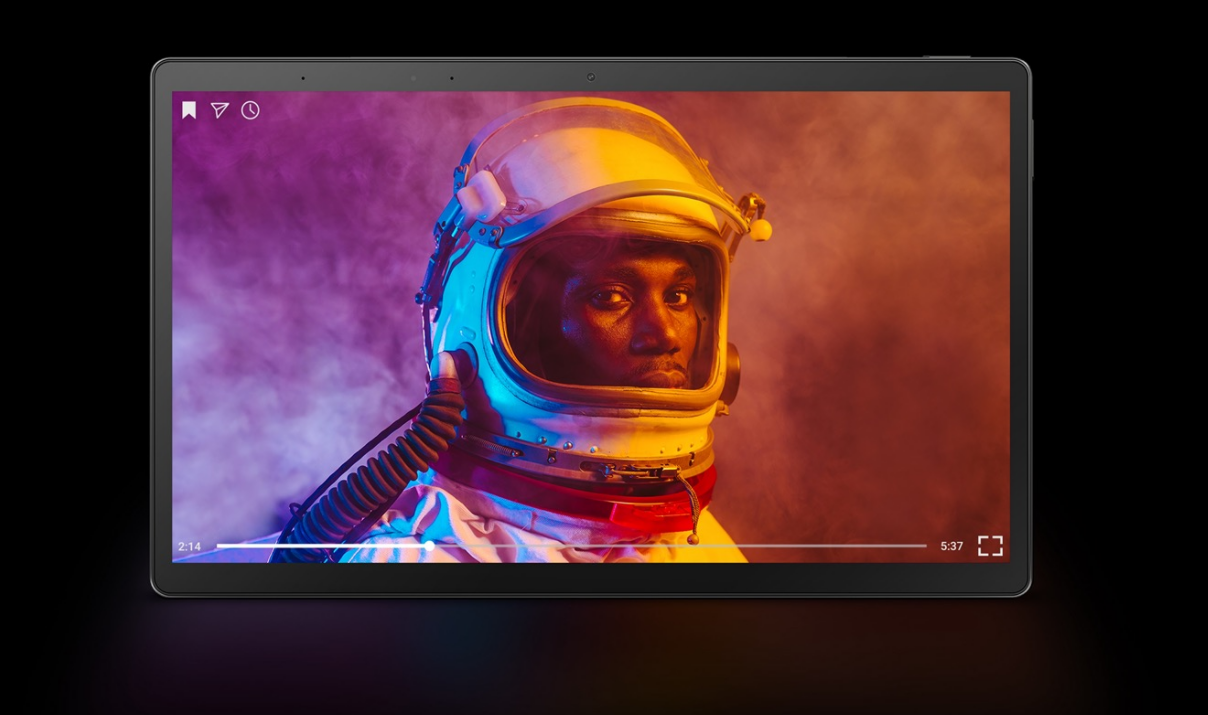Click the yellow knob on helmet's right side

click(x=762, y=231)
